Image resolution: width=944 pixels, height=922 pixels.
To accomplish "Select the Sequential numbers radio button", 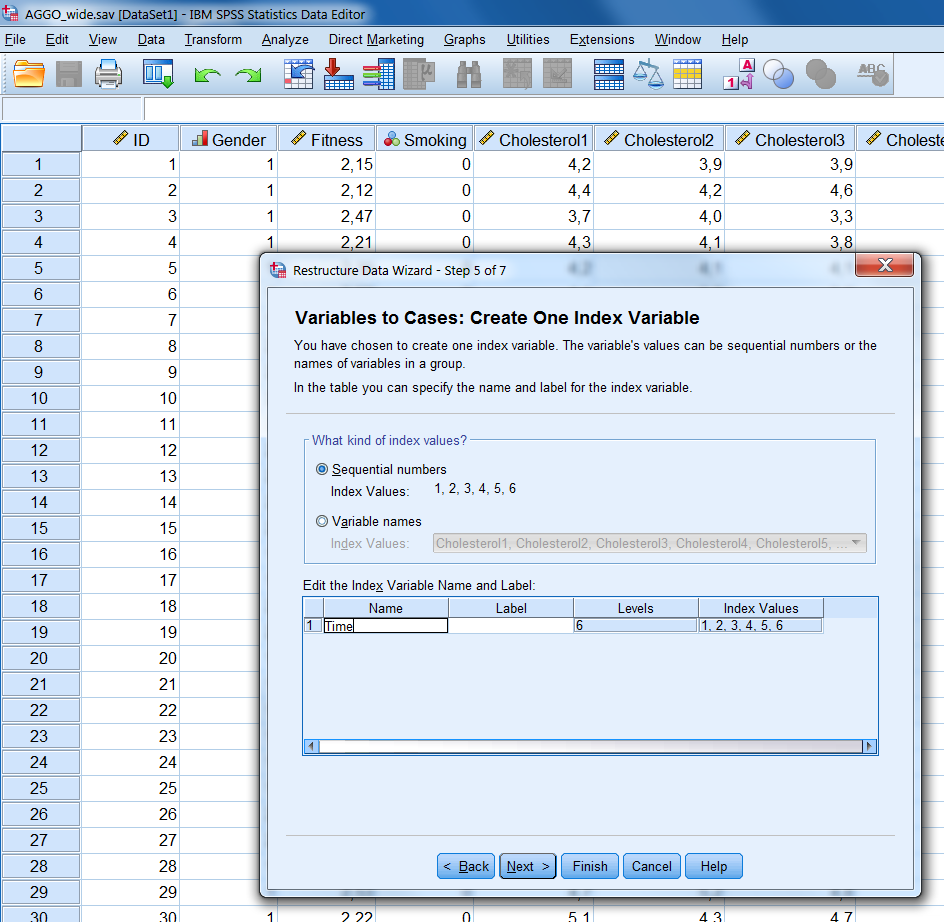I will pos(322,468).
